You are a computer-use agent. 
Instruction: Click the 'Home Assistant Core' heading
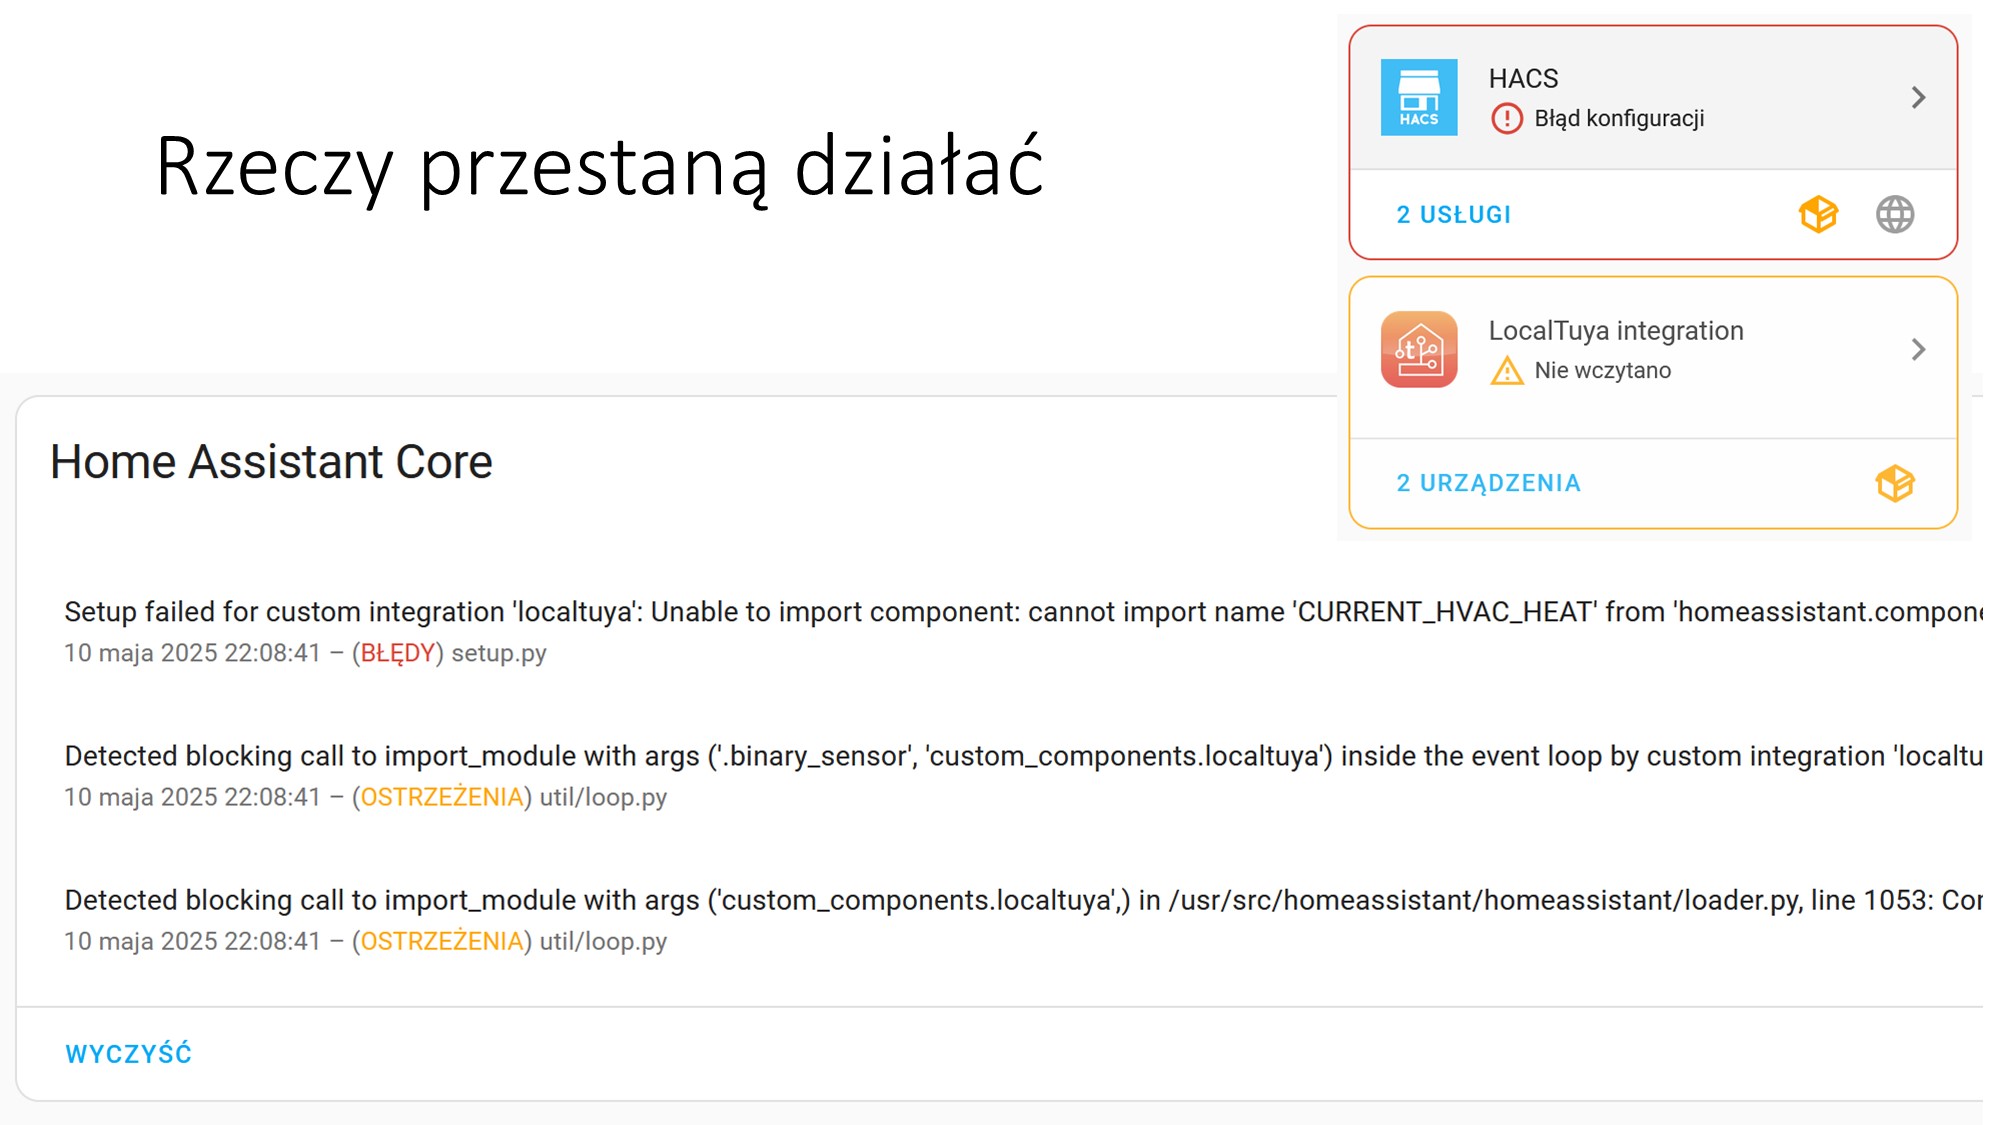pos(271,462)
